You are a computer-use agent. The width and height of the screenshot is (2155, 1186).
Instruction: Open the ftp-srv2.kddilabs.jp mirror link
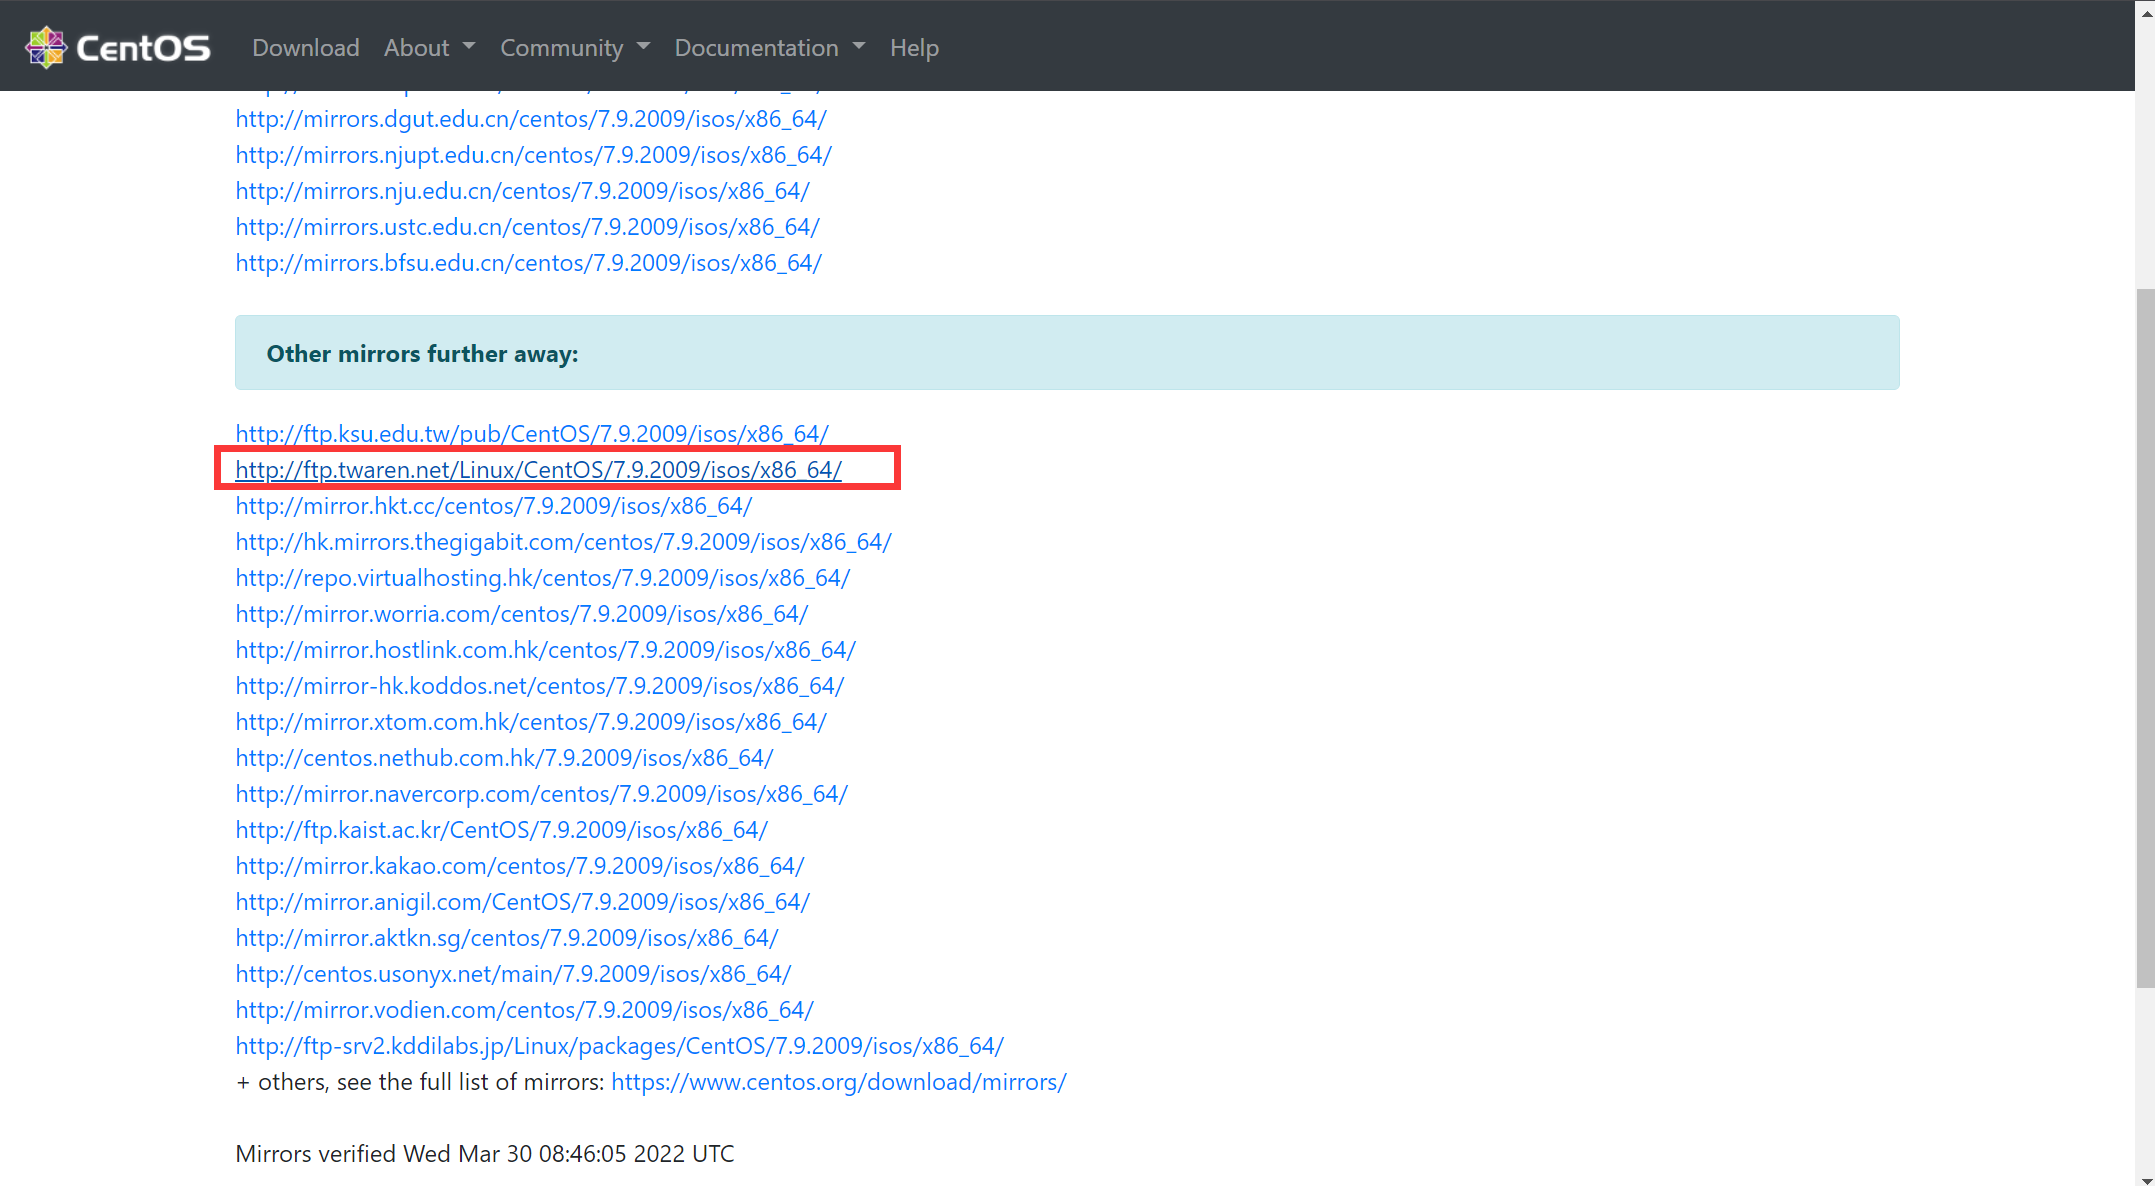pyautogui.click(x=619, y=1046)
